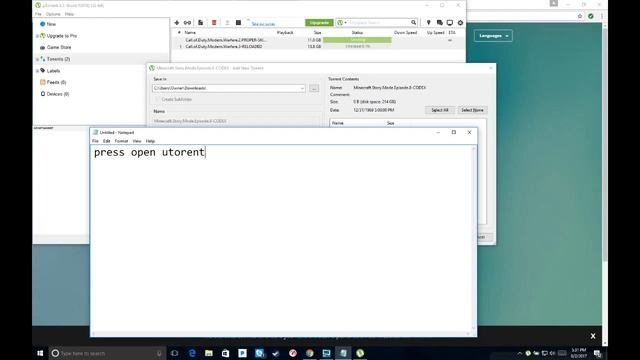Viewport: 640px width, 360px height.
Task: Open uTorrent preferences gear icon
Action: pos(460,23)
